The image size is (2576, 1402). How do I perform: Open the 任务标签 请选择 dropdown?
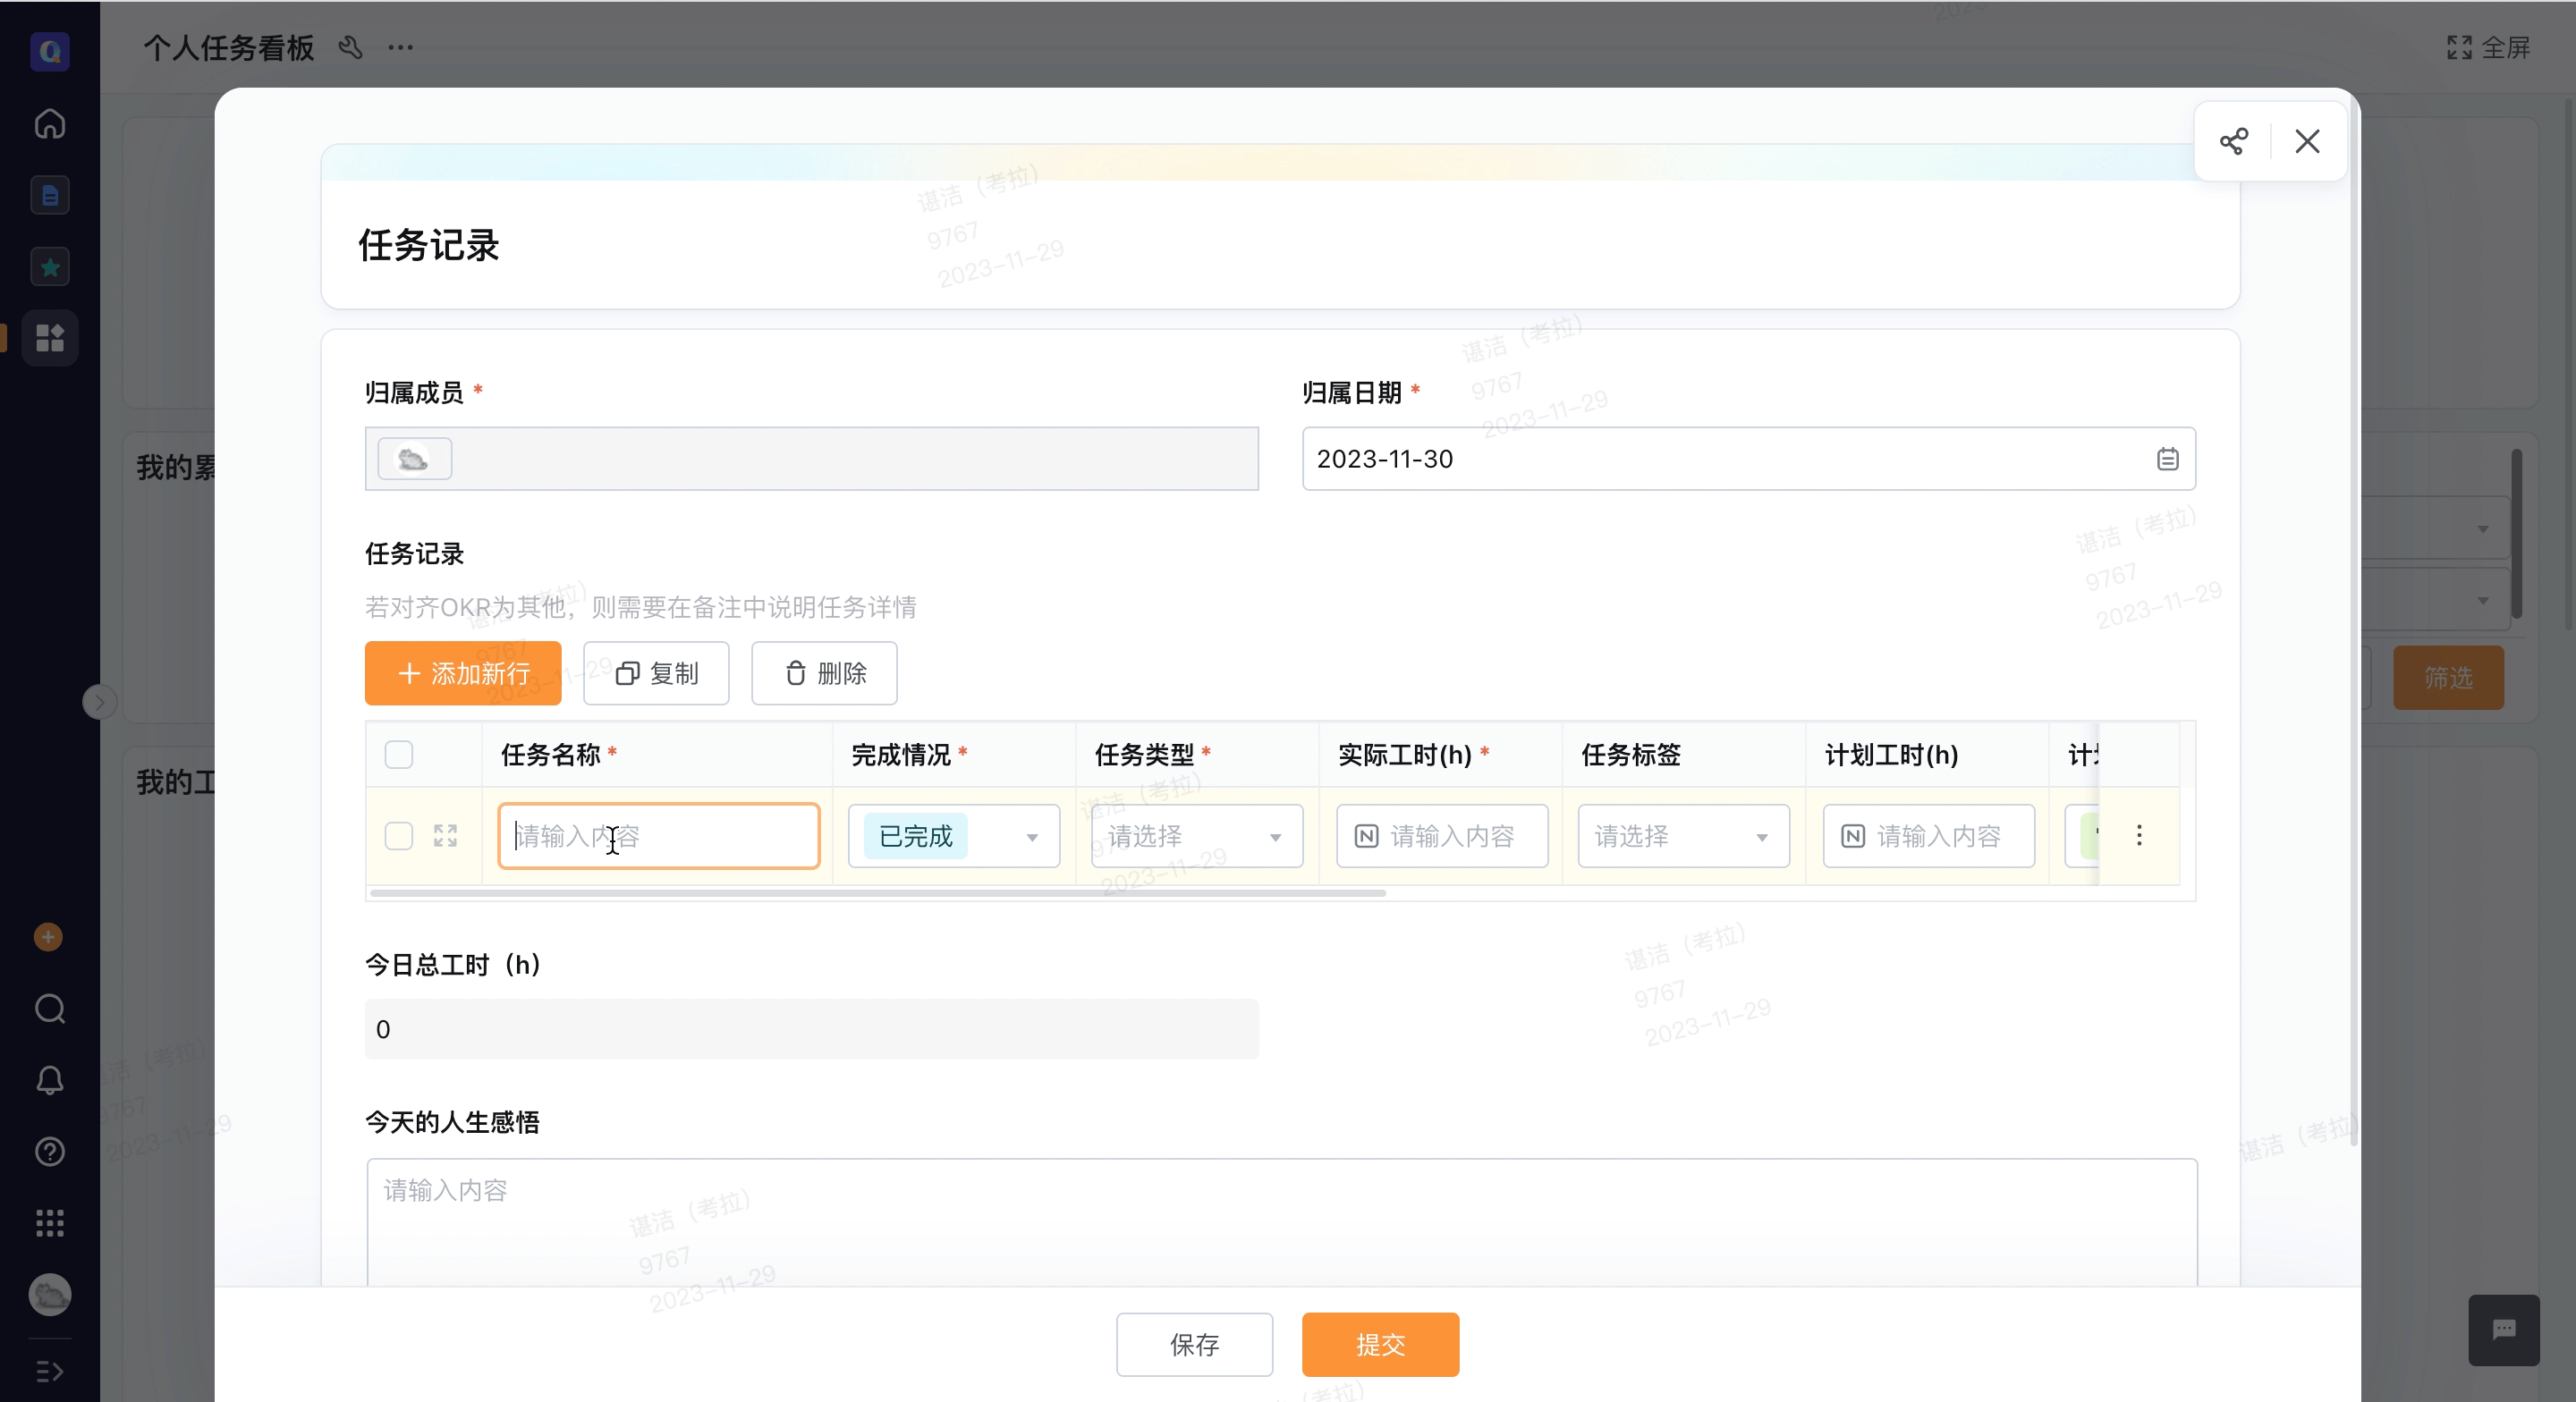tap(1684, 836)
